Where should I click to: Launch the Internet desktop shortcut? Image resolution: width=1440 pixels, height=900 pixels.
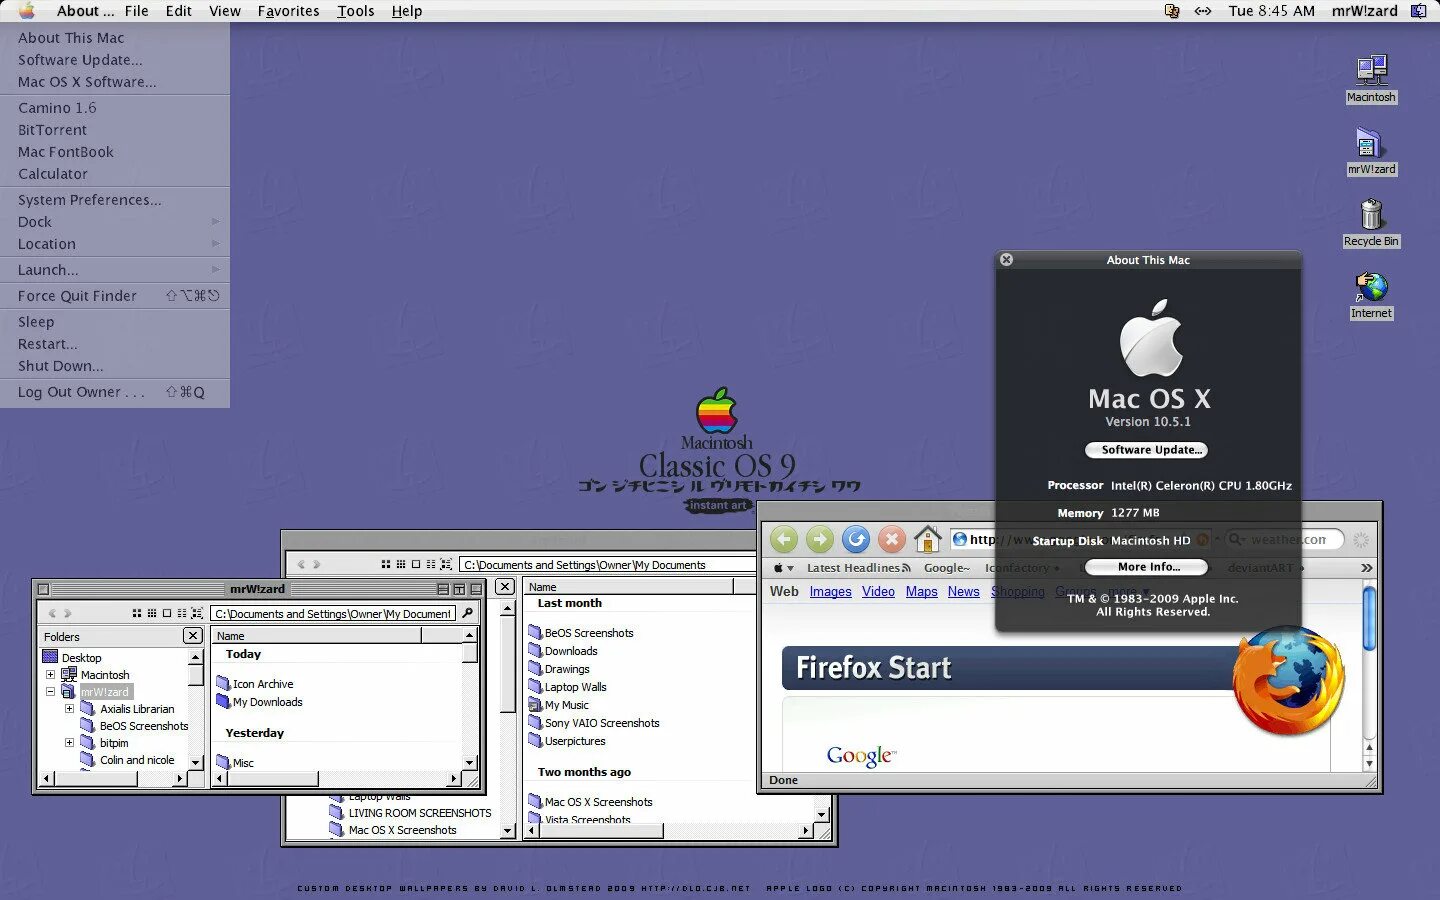click(x=1371, y=295)
